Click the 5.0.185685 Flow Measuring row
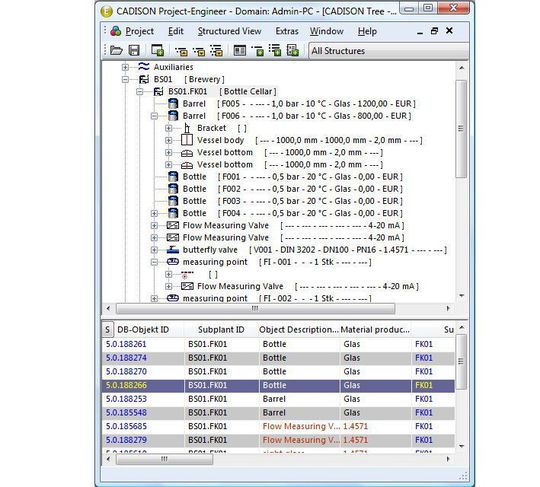 [x=278, y=426]
